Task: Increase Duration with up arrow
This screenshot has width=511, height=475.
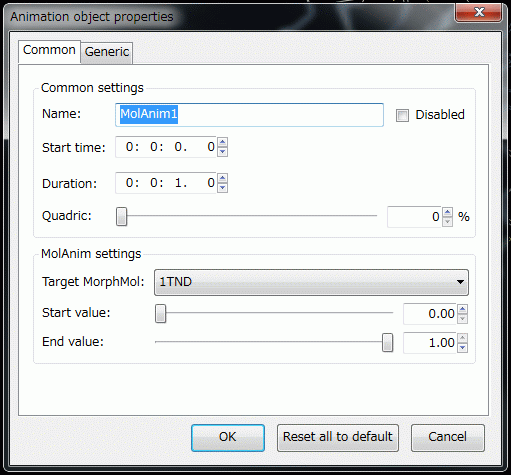Action: pos(223,178)
